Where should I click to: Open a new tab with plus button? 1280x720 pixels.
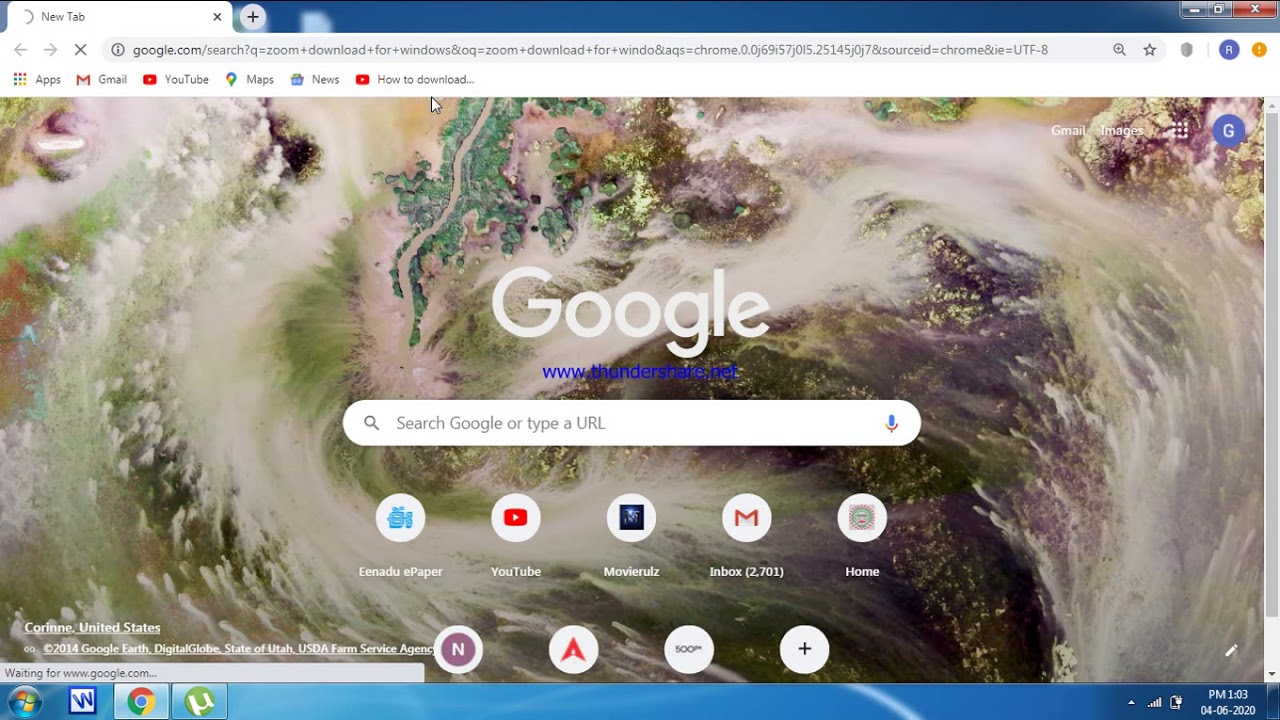point(253,17)
